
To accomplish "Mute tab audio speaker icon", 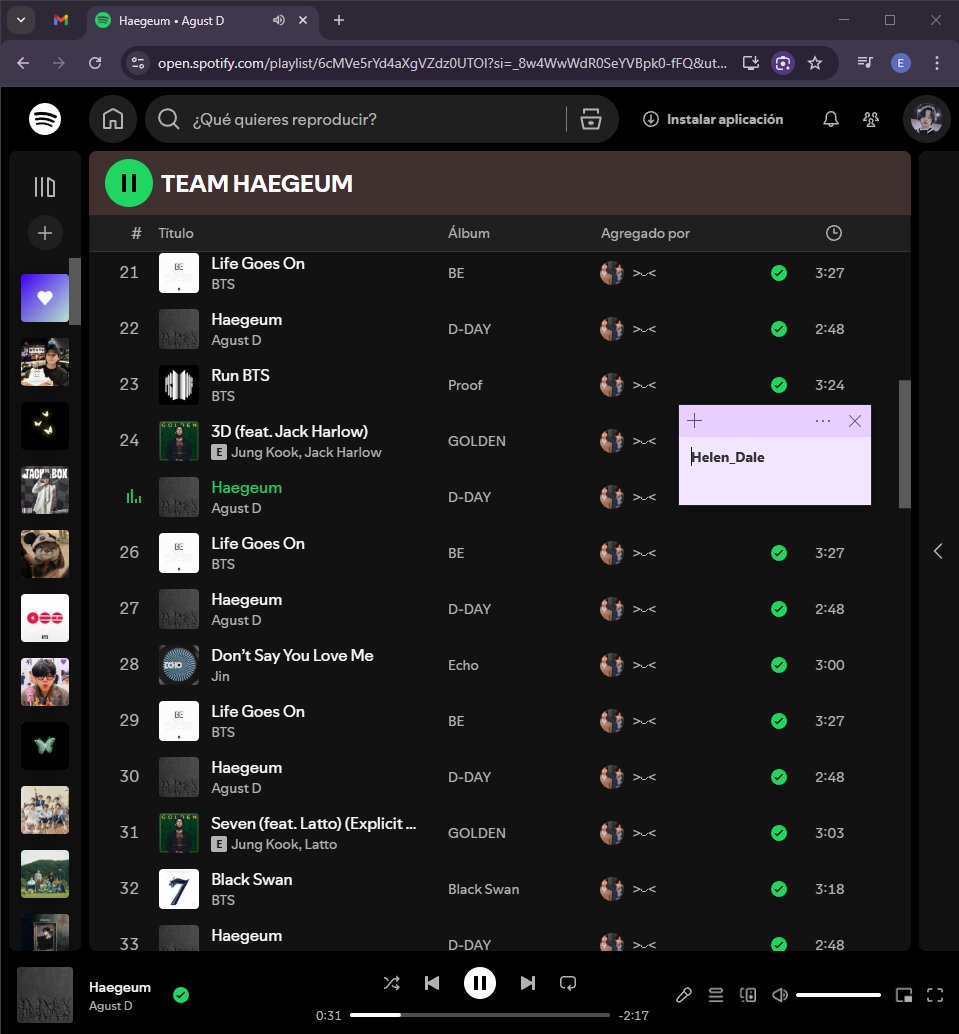I will pos(279,20).
